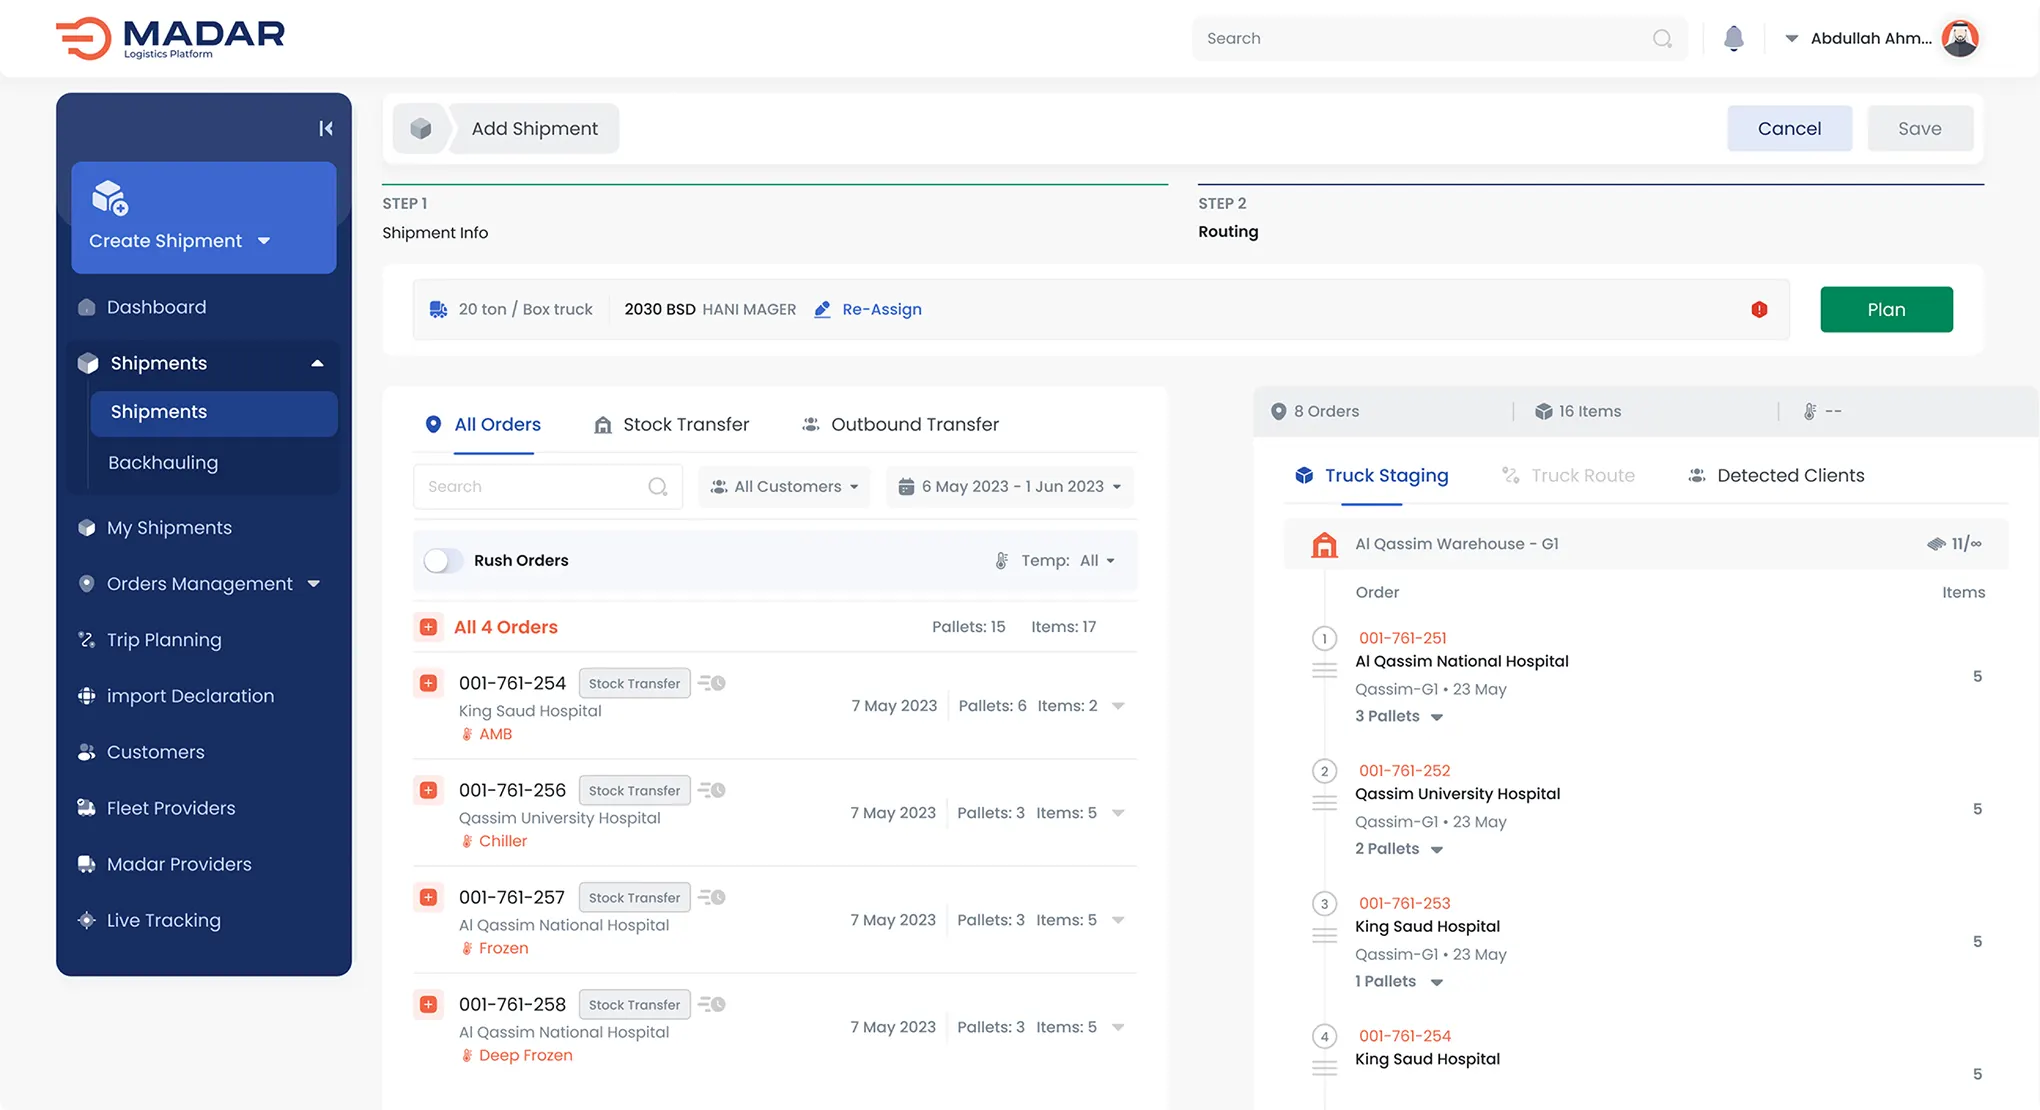This screenshot has height=1110, width=2040.
Task: Click the red plus icon for order 001-761-256
Action: [428, 790]
